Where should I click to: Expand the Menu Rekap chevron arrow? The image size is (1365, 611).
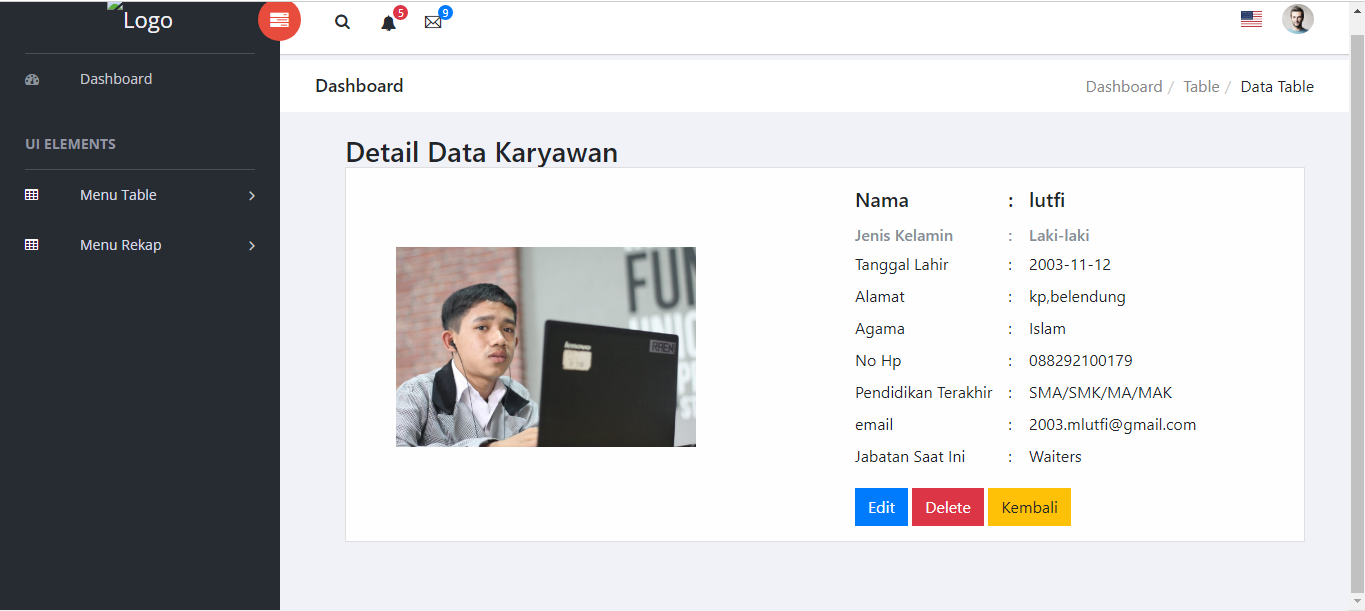(252, 246)
